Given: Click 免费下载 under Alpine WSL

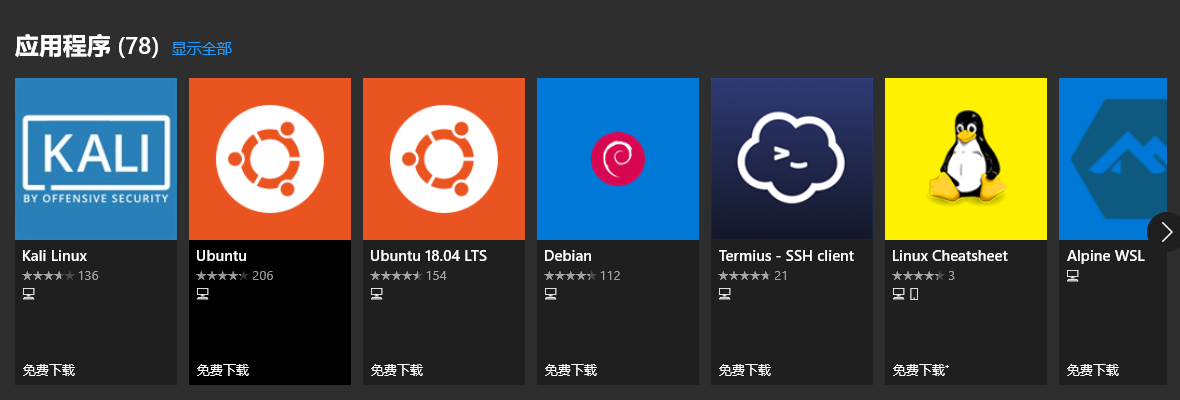Looking at the screenshot, I should (x=1093, y=370).
